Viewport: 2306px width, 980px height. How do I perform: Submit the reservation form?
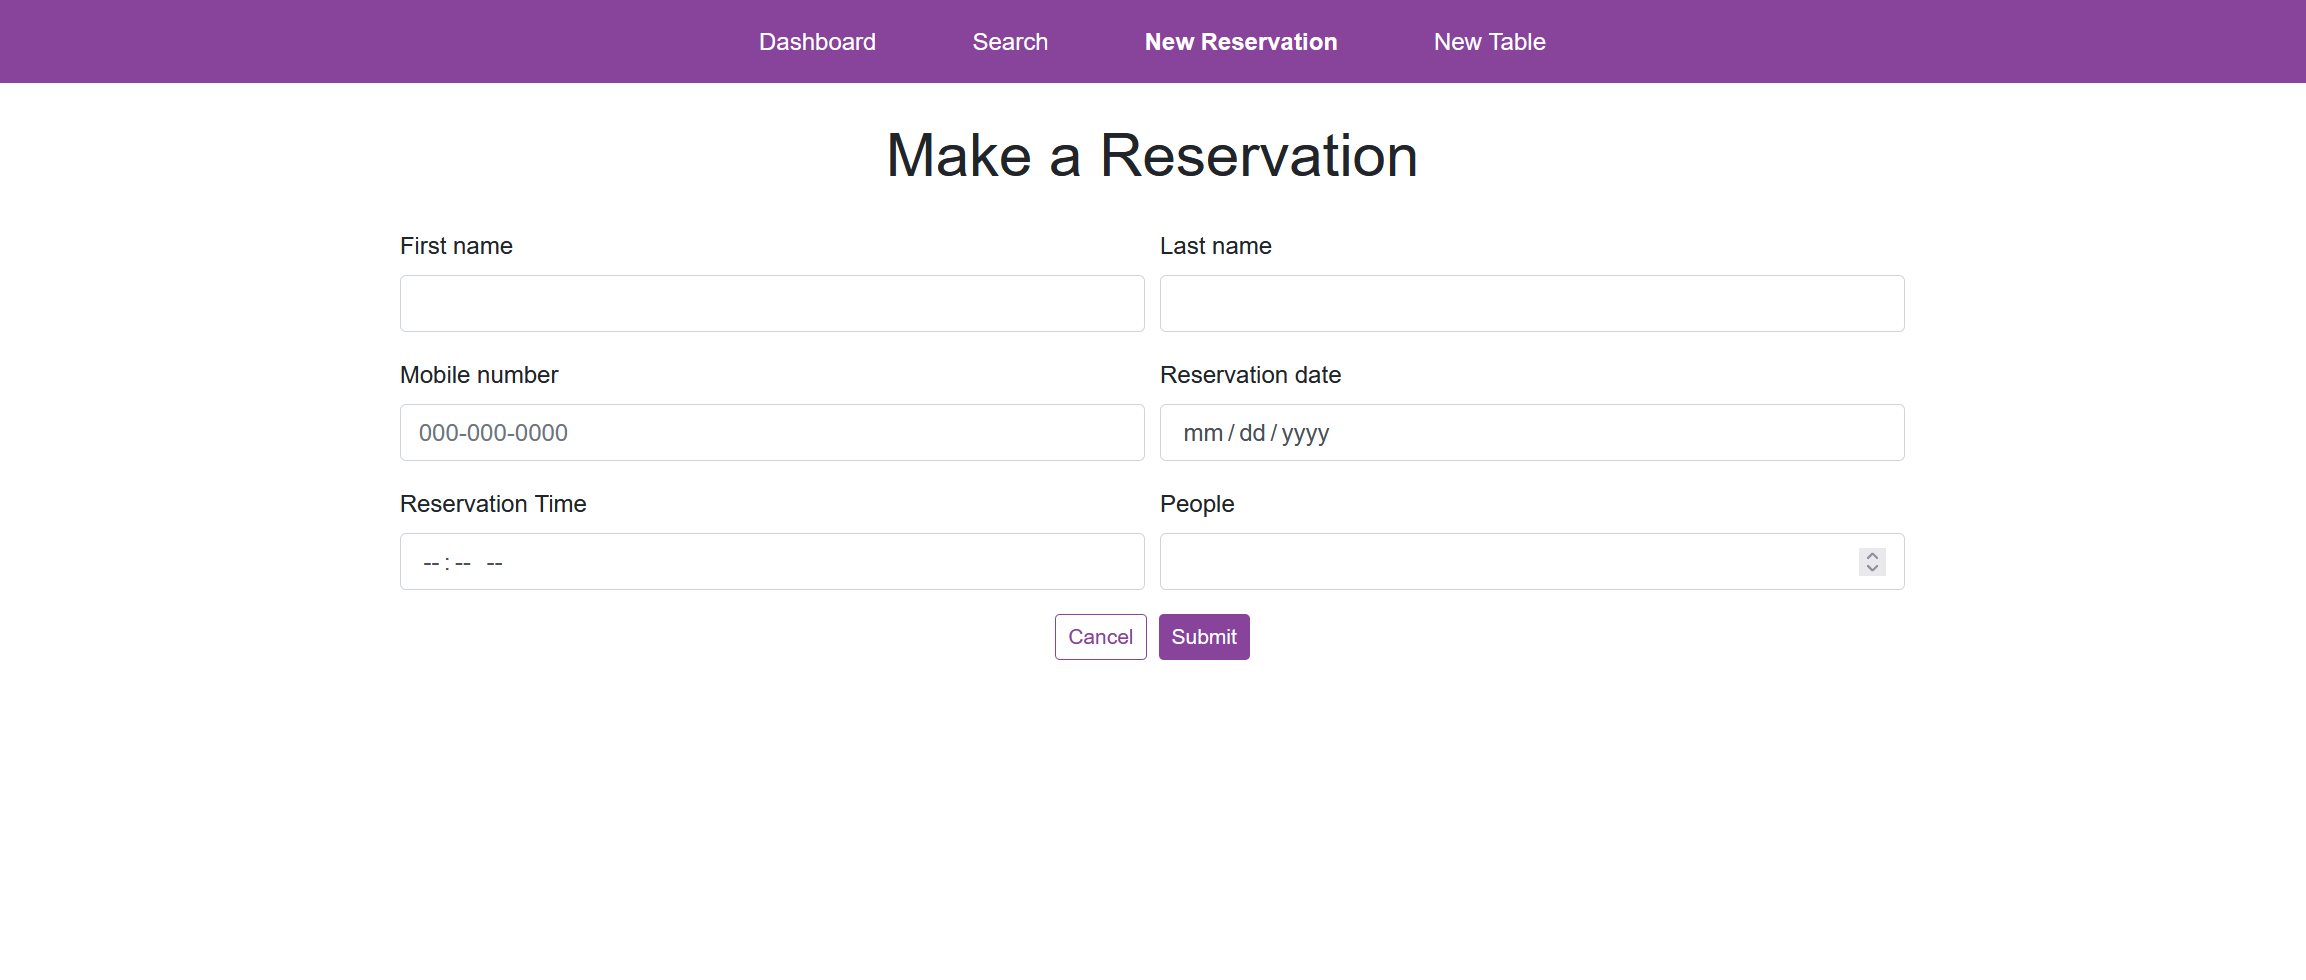[1204, 637]
